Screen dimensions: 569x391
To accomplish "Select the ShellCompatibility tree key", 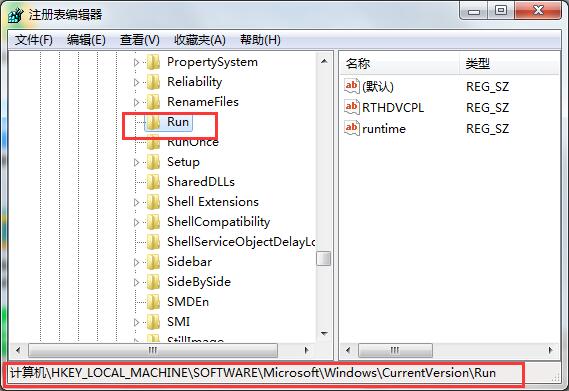I will click(218, 222).
